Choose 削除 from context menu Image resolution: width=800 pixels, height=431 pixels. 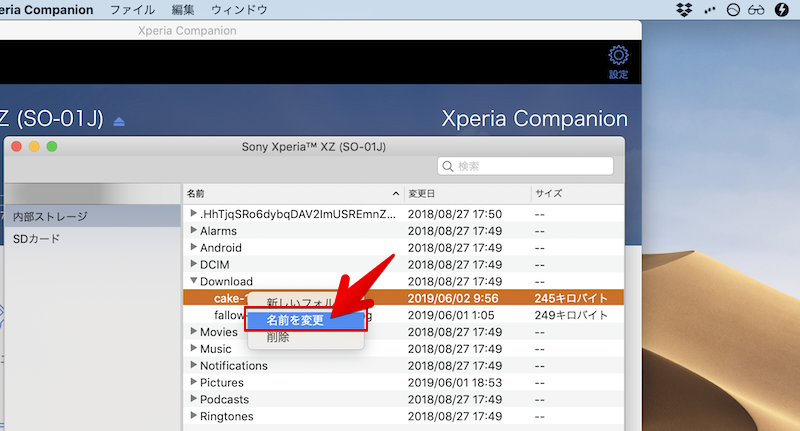point(279,338)
